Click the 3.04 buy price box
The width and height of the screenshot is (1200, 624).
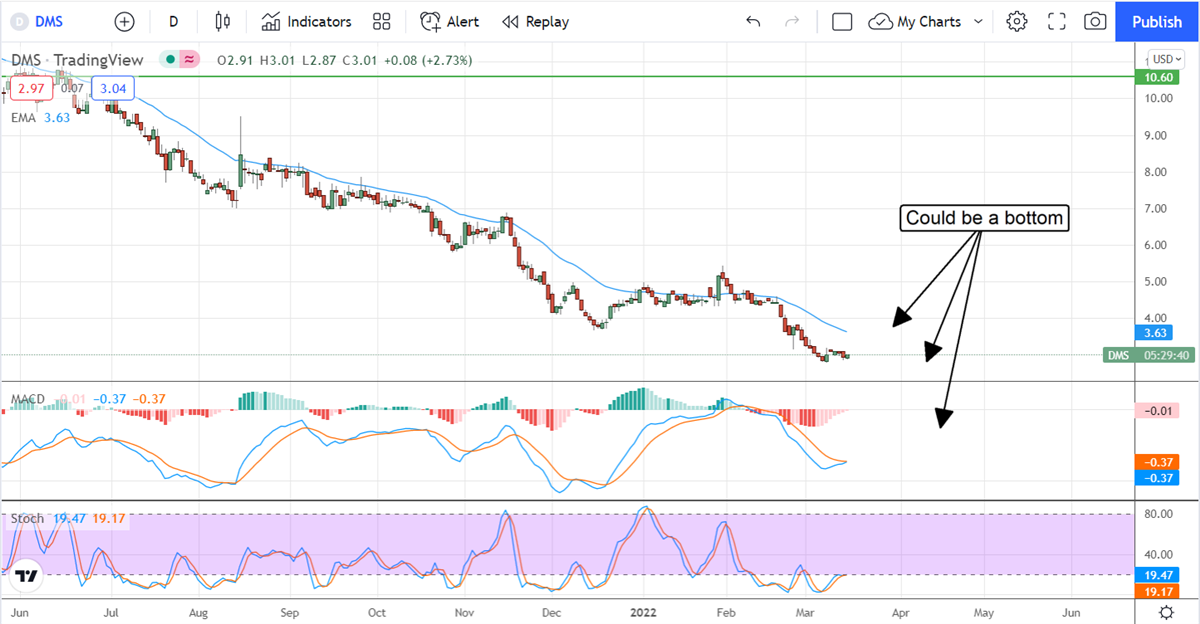click(x=111, y=89)
